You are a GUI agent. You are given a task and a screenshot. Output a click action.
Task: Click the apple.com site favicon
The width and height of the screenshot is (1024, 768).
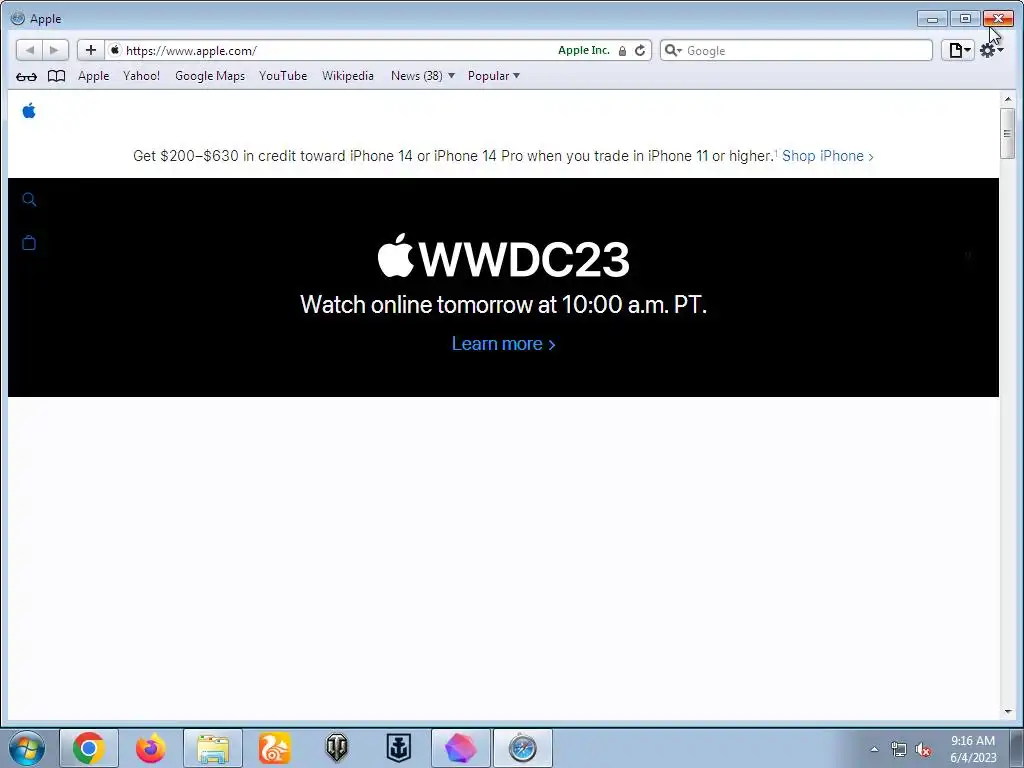[x=114, y=50]
